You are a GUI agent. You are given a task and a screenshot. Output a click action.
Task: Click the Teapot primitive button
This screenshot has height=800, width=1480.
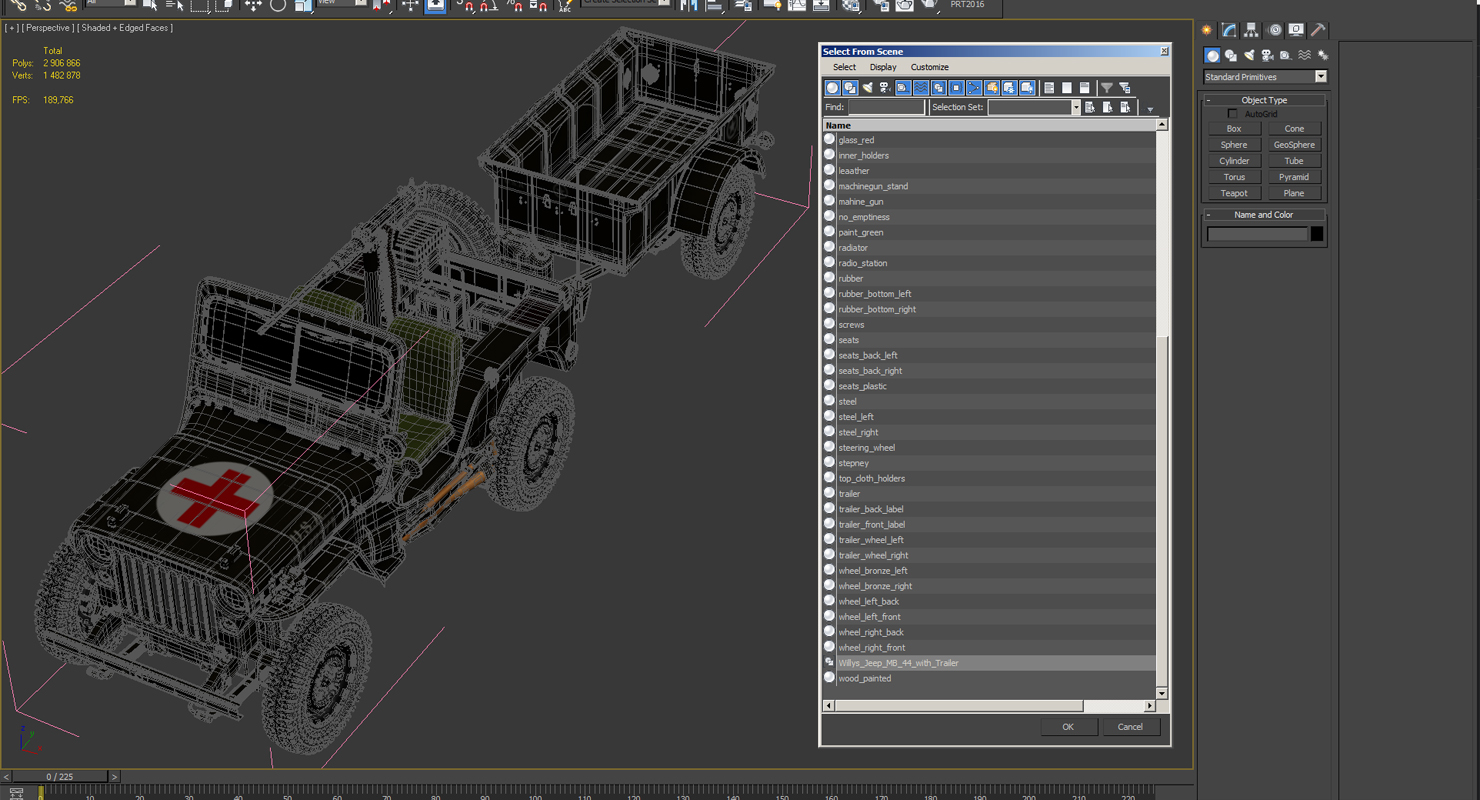point(1234,193)
